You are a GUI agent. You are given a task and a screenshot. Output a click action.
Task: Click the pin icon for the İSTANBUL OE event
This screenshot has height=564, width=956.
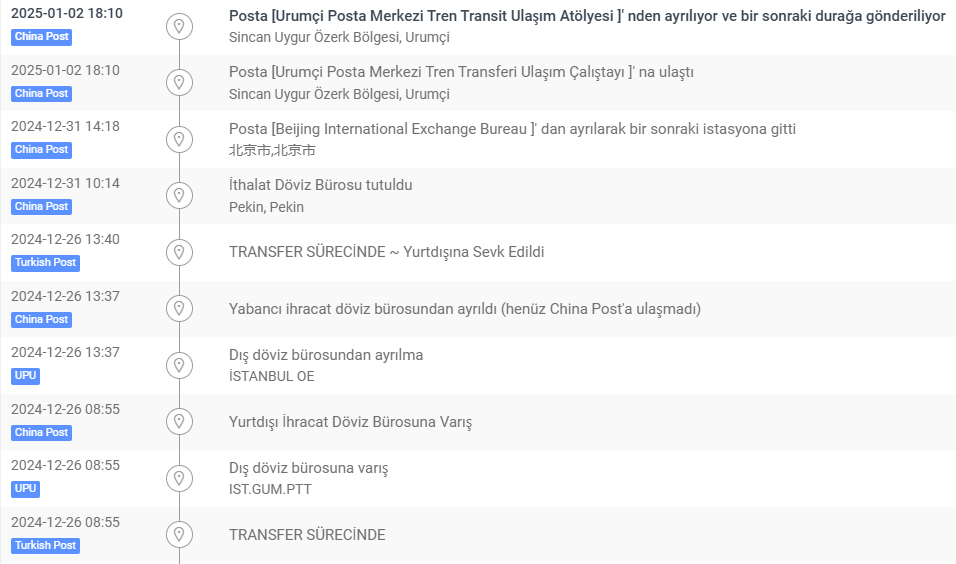pos(179,365)
